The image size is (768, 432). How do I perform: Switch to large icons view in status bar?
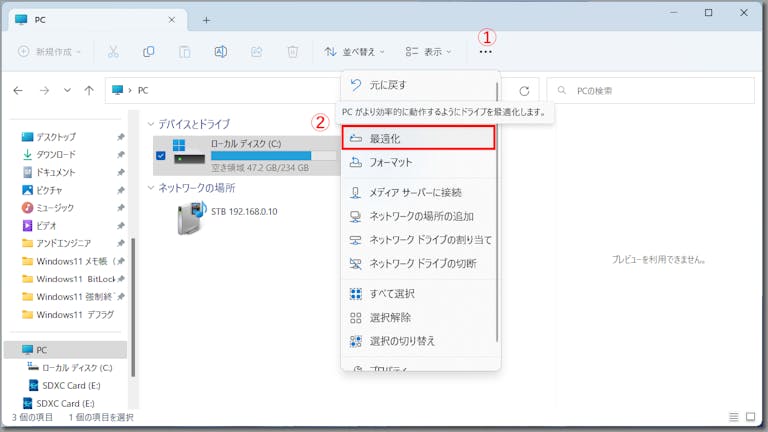750,417
